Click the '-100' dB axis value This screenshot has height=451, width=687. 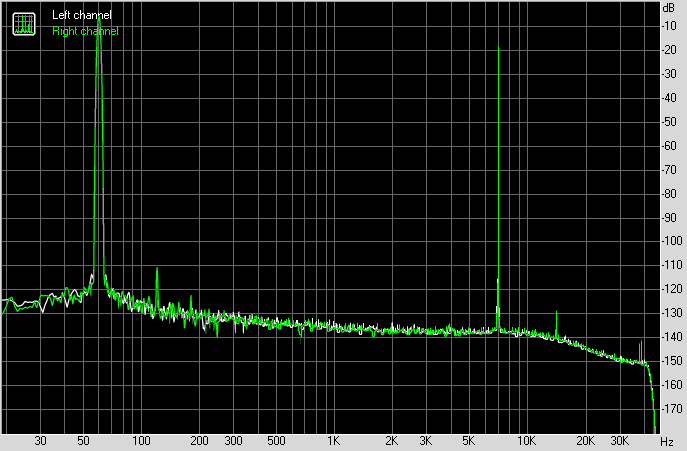672,241
